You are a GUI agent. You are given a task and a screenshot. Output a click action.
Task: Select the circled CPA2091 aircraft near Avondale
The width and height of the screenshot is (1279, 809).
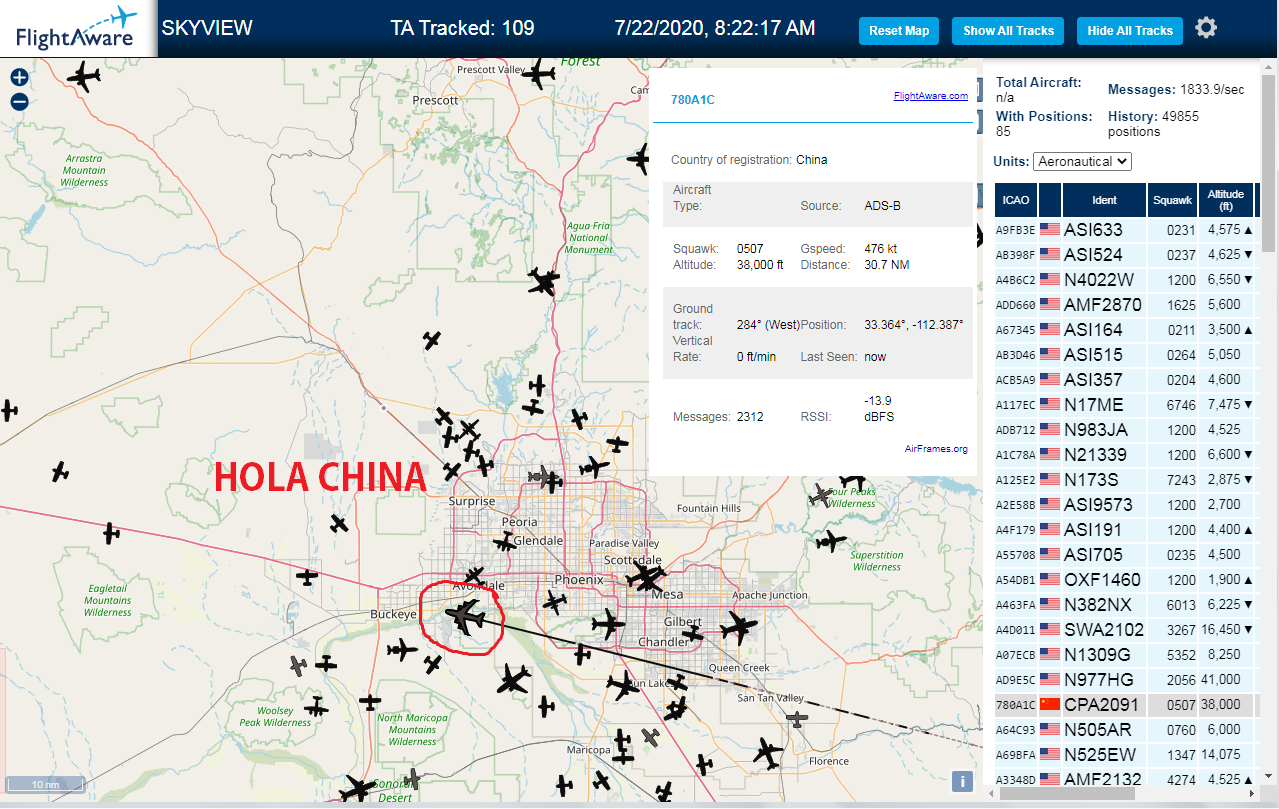[x=465, y=615]
